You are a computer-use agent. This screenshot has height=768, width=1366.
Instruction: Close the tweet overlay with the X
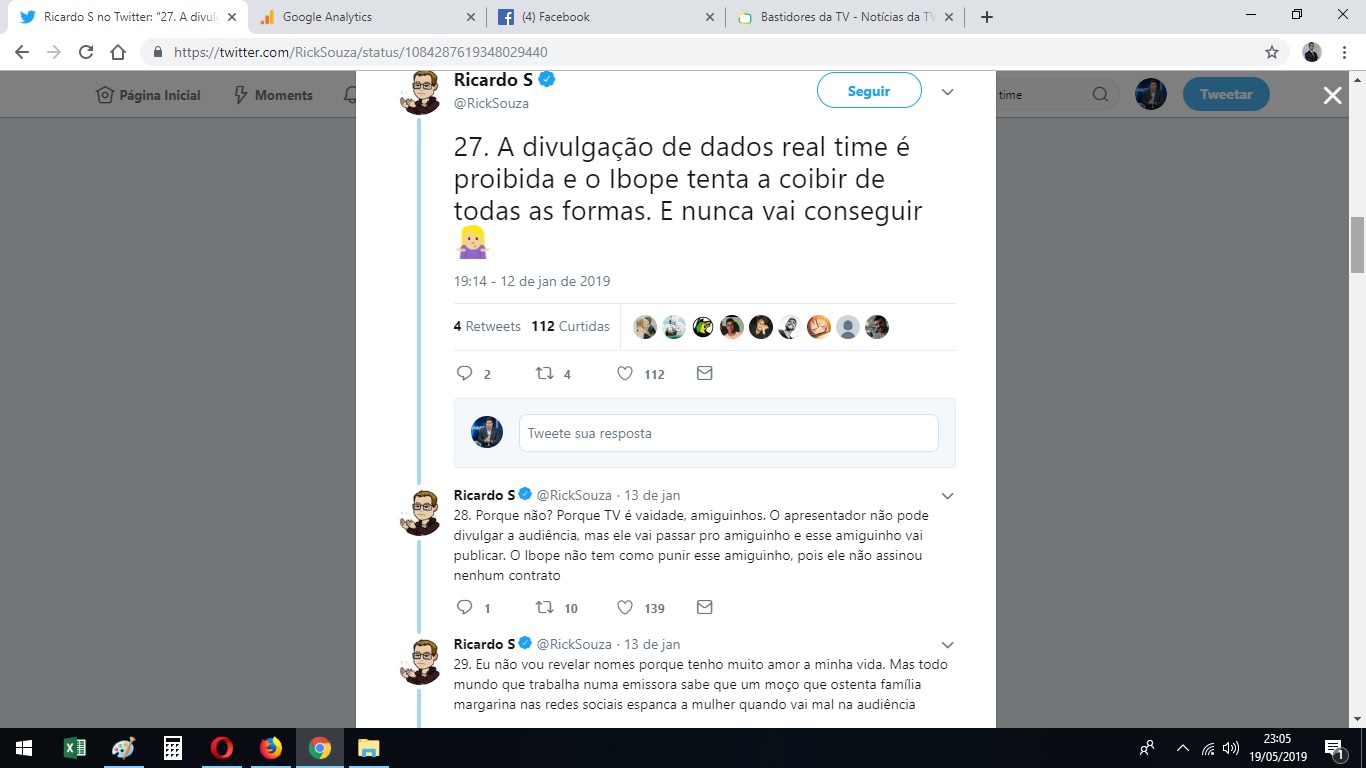pyautogui.click(x=1332, y=95)
